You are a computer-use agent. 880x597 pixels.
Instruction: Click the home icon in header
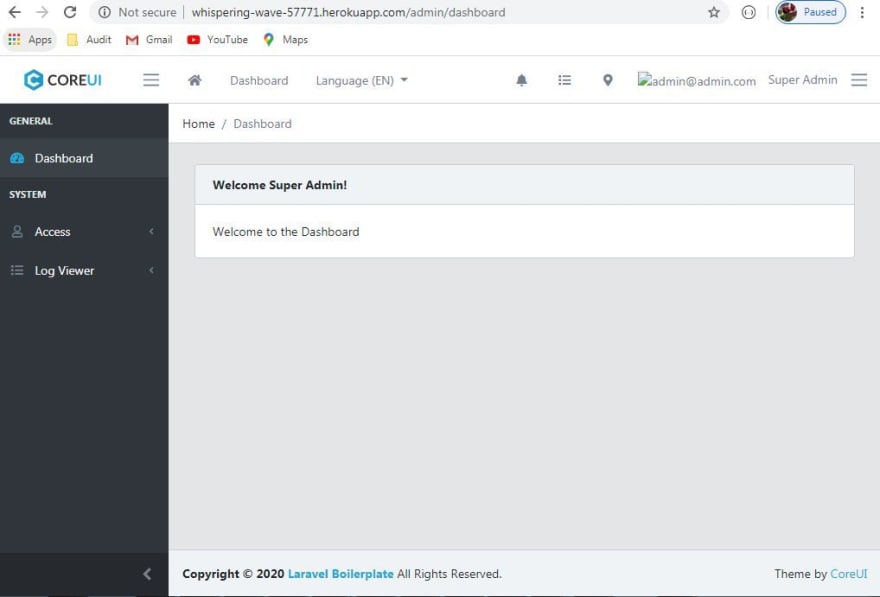(x=195, y=80)
